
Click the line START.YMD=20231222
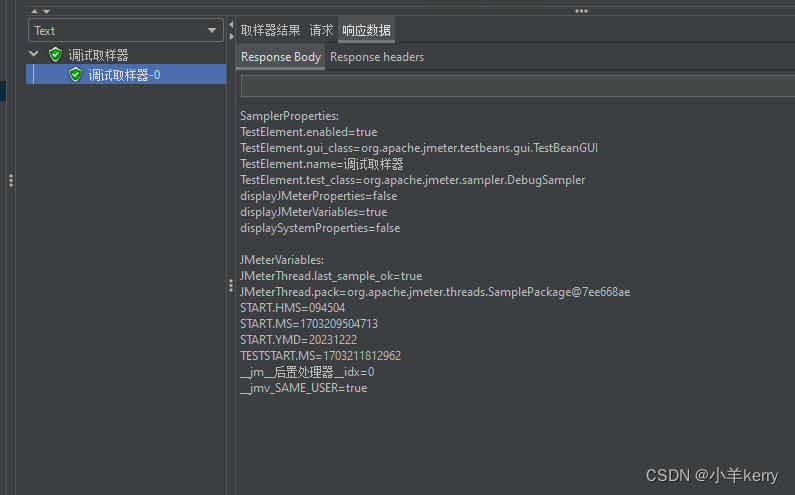[298, 340]
